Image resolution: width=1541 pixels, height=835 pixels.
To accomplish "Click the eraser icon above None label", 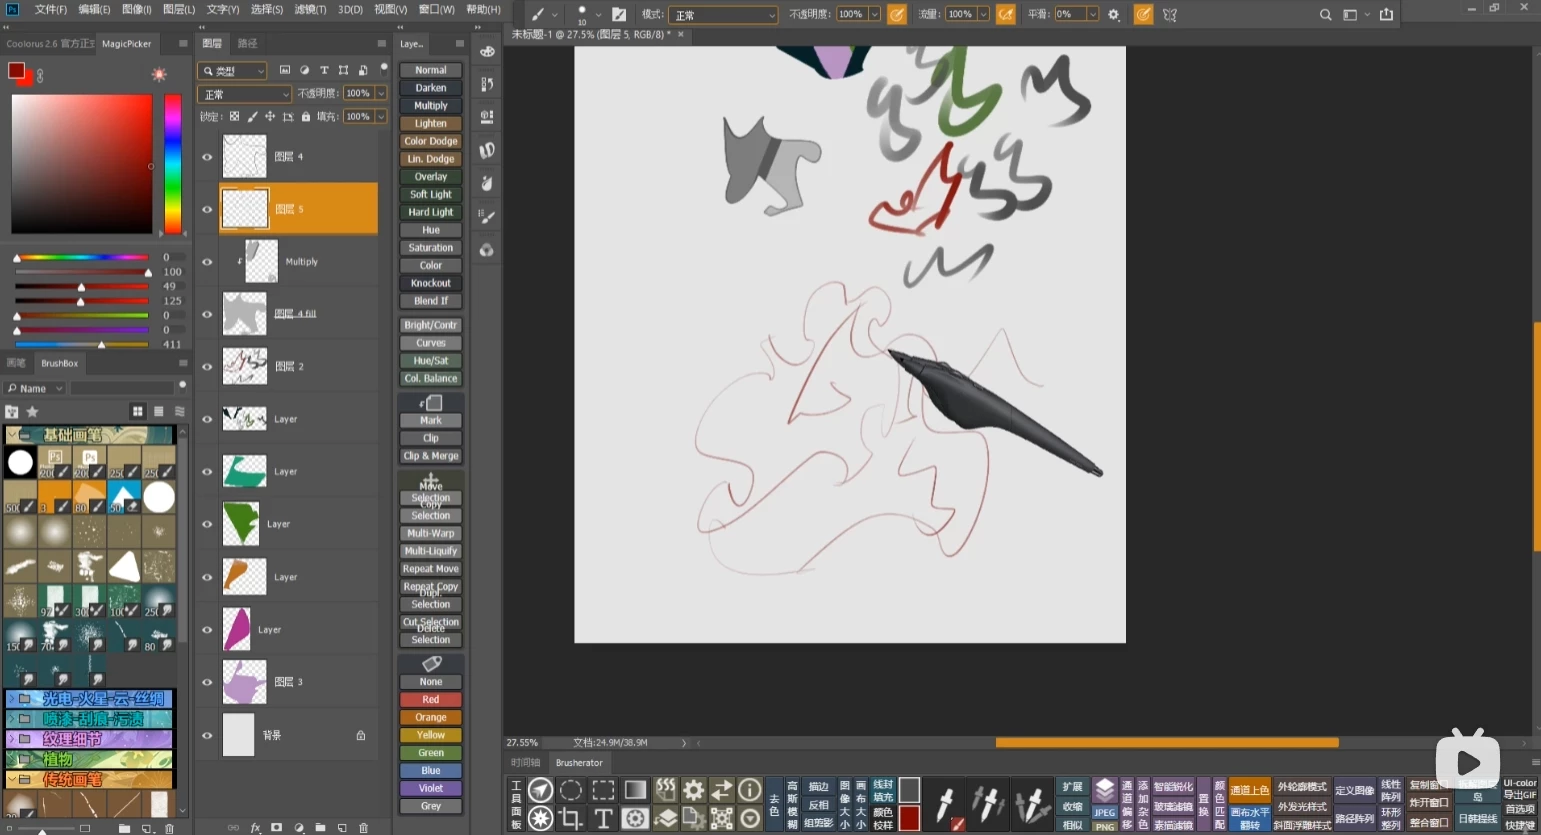I will tap(431, 664).
